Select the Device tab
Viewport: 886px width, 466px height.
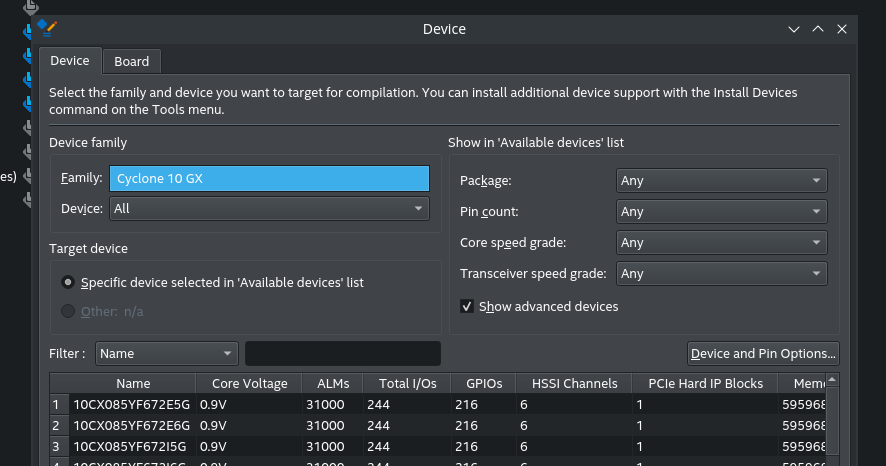click(x=70, y=61)
